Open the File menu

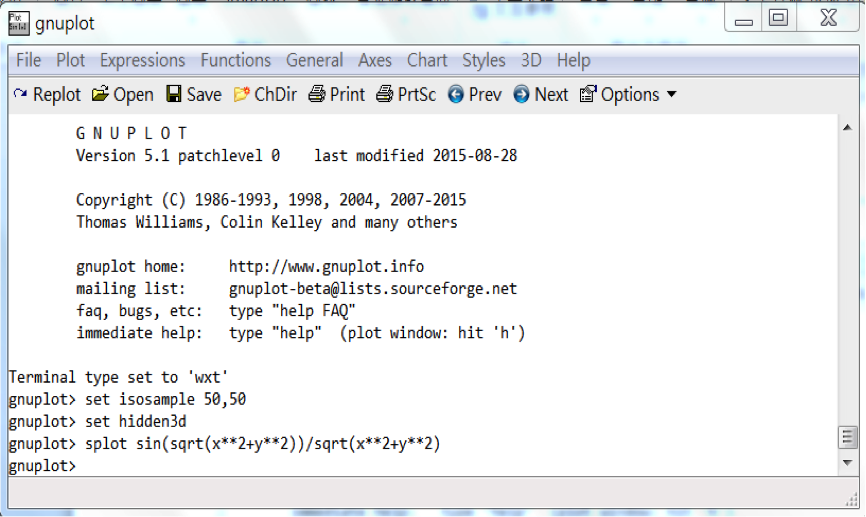tap(29, 61)
